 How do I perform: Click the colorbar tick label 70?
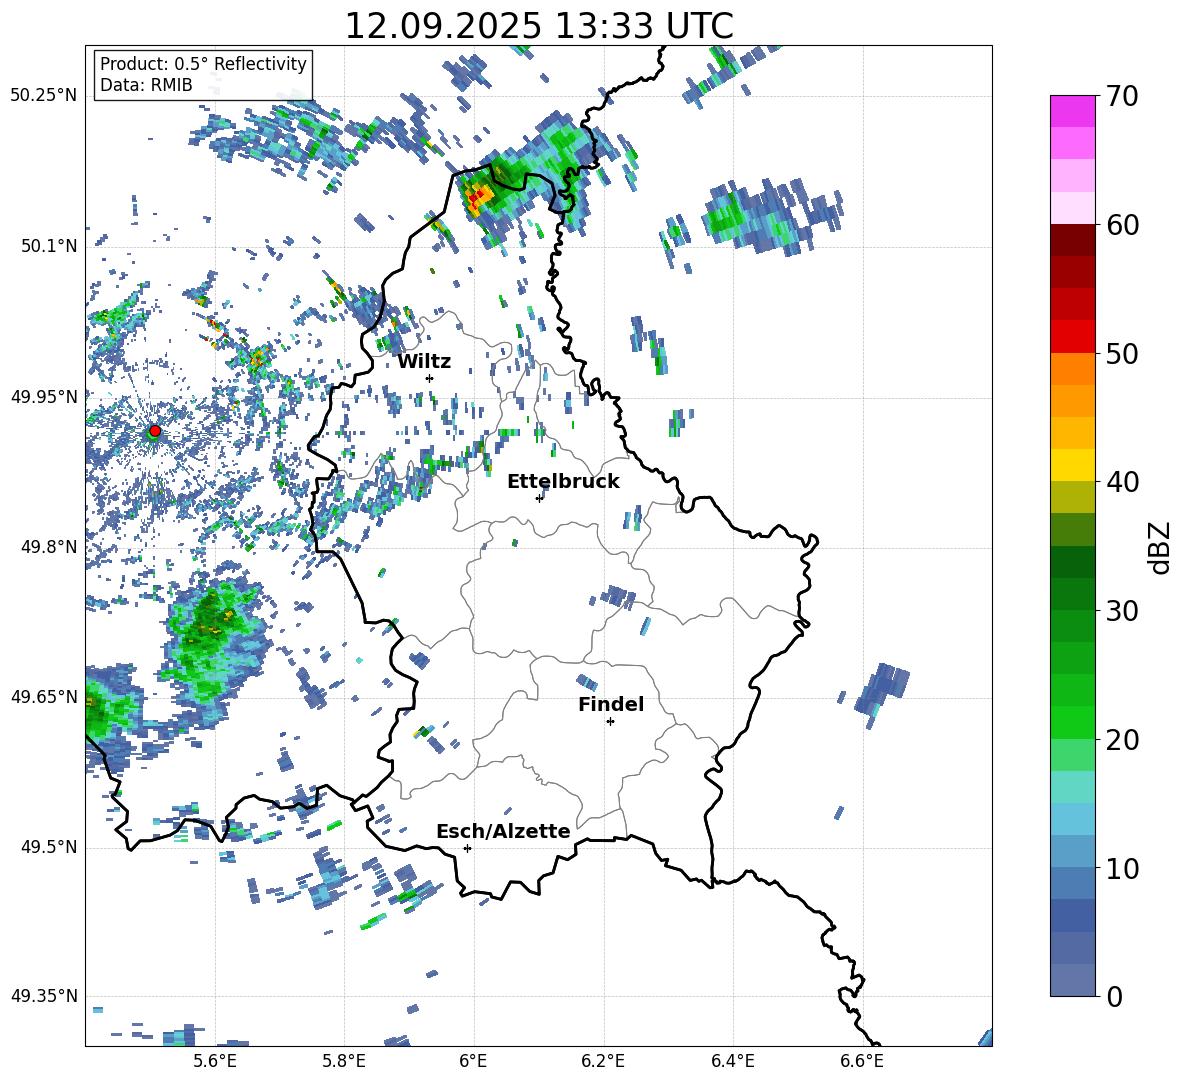point(1122,97)
